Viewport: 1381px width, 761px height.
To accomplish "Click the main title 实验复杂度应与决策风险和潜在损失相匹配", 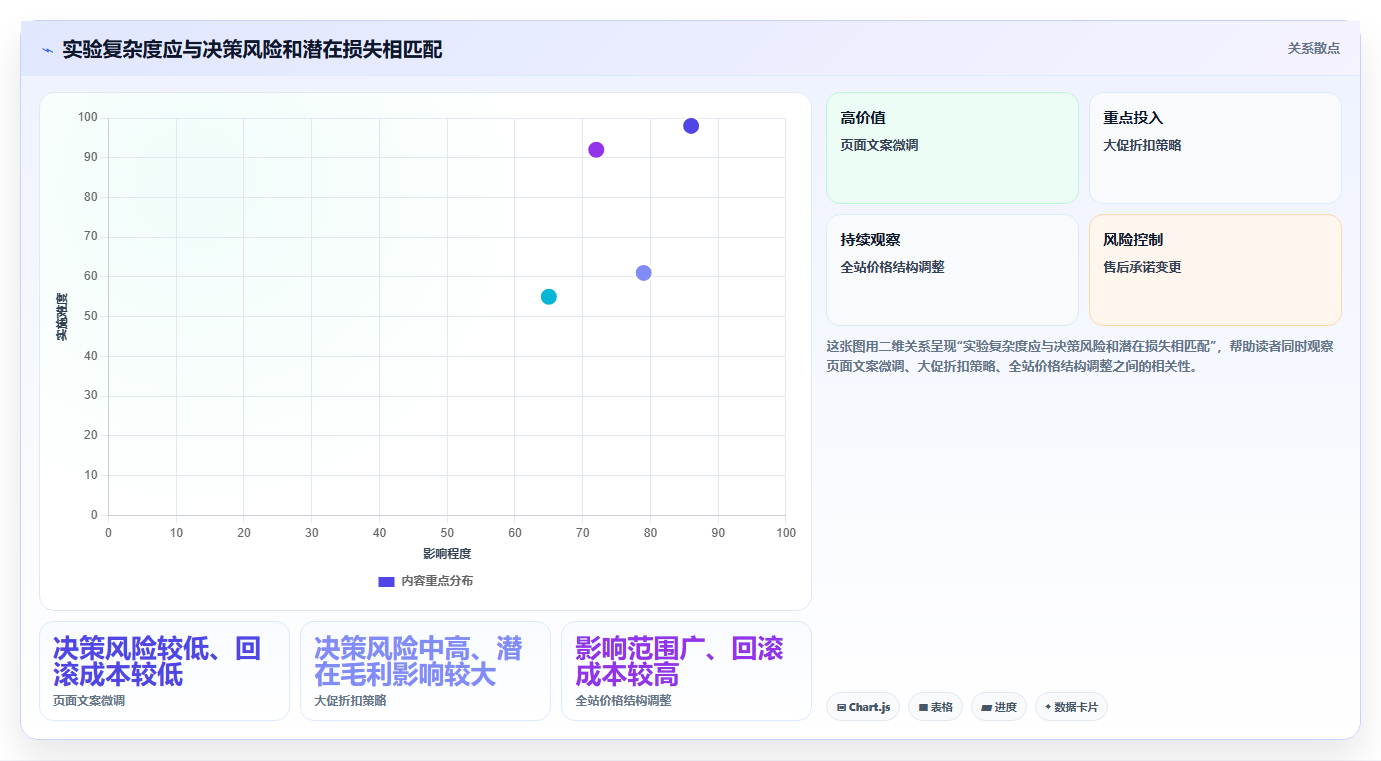I will point(252,49).
